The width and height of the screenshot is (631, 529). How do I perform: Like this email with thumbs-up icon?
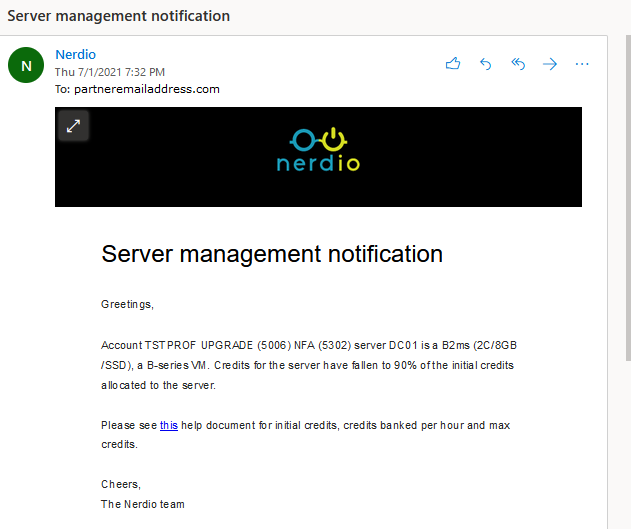(x=453, y=64)
